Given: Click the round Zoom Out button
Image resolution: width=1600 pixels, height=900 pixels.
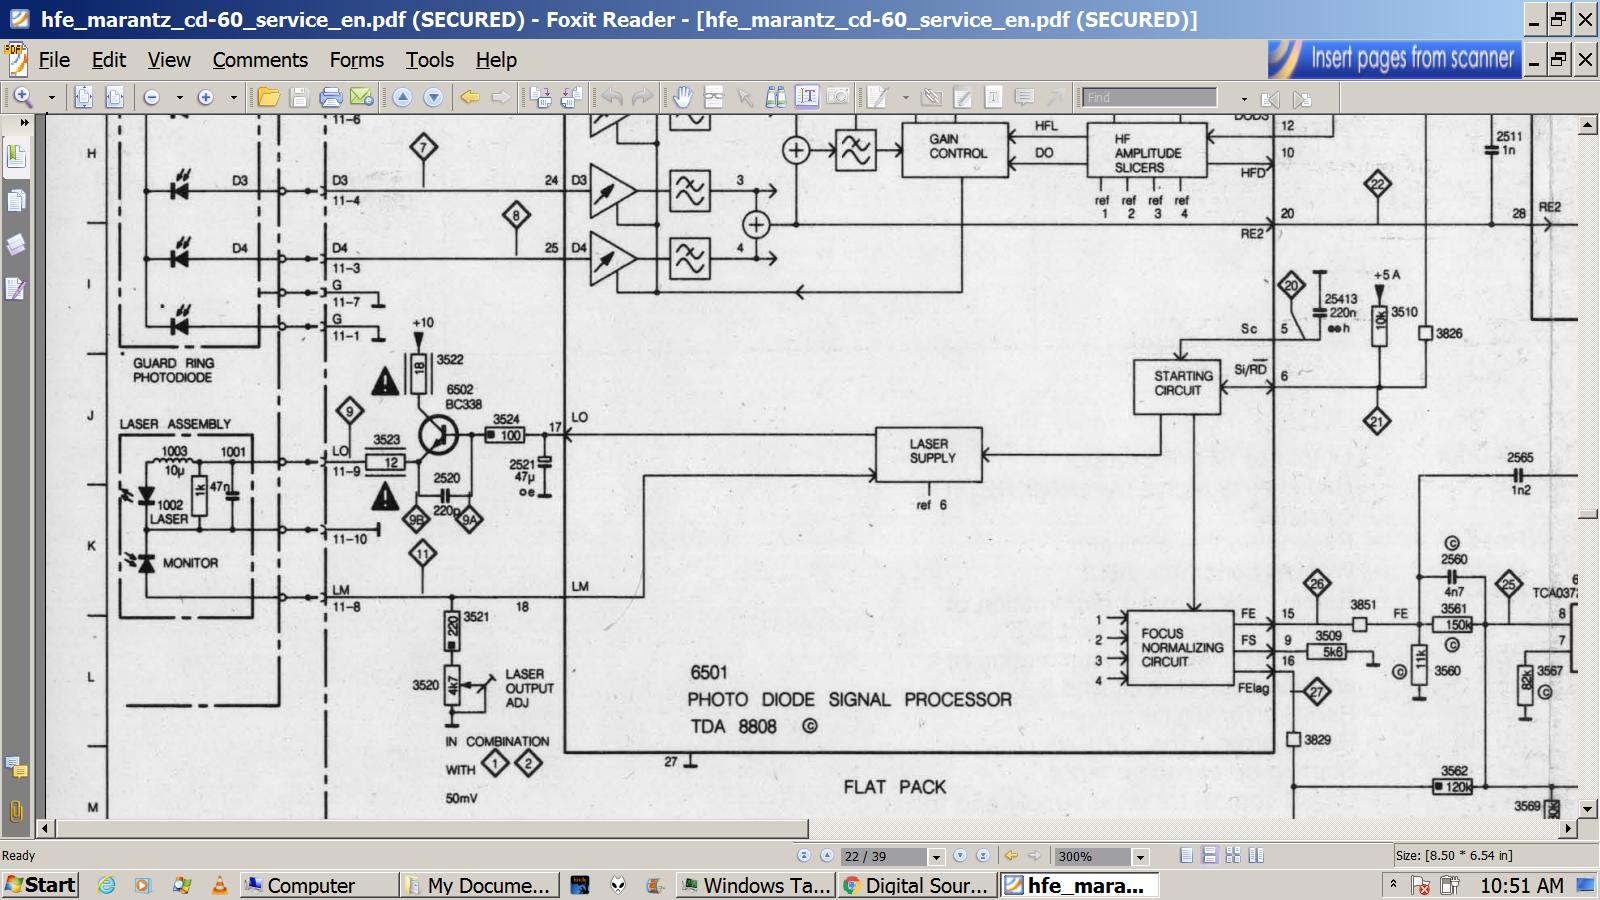Looking at the screenshot, I should coord(152,97).
